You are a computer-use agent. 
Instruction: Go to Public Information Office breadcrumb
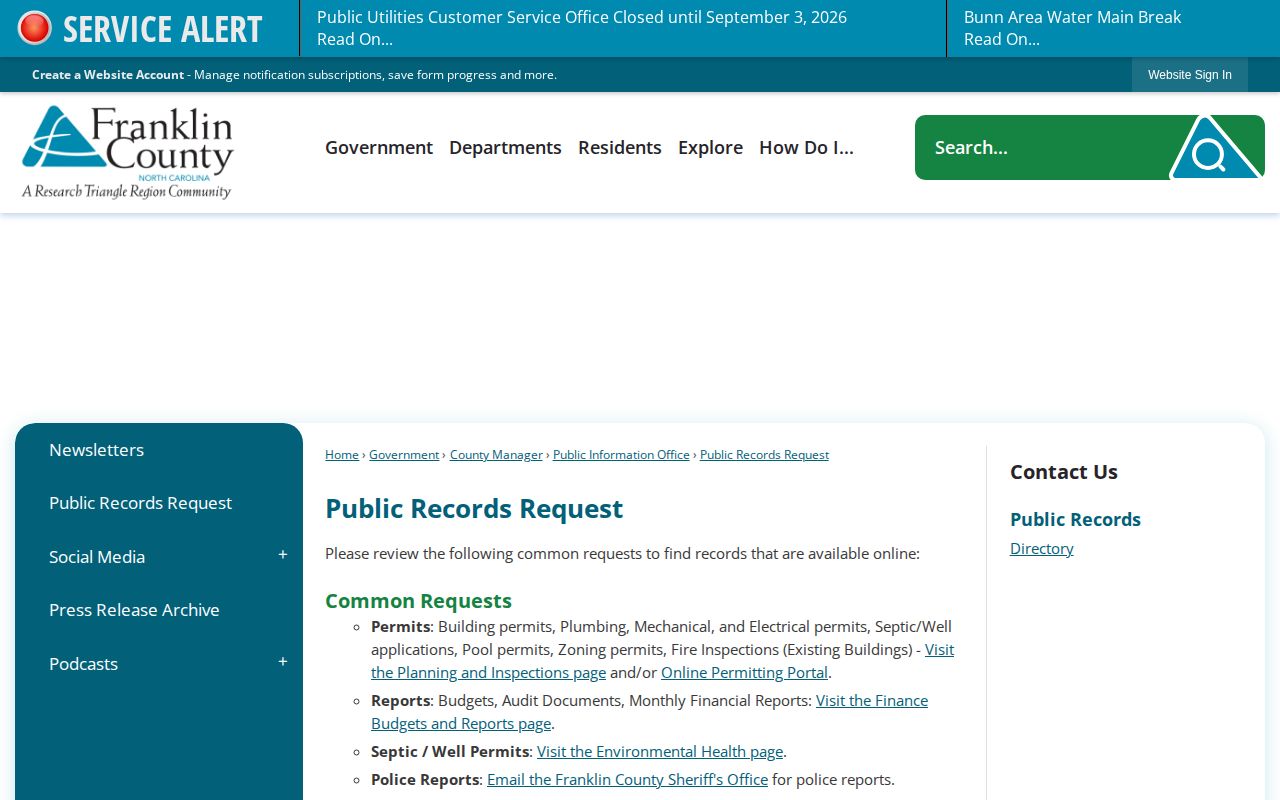(621, 455)
